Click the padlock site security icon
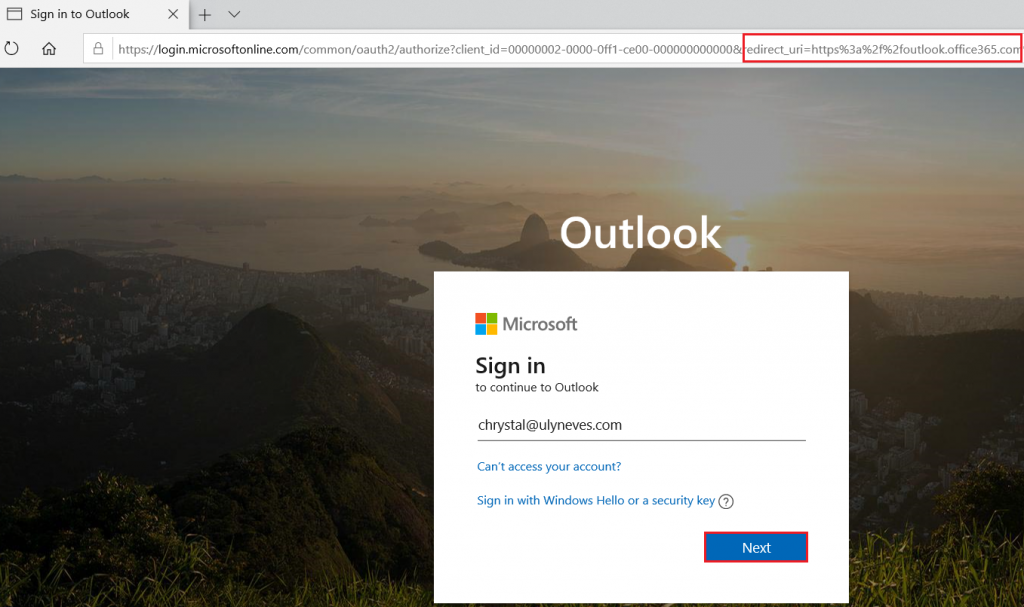The width and height of the screenshot is (1024, 607). [x=98, y=48]
